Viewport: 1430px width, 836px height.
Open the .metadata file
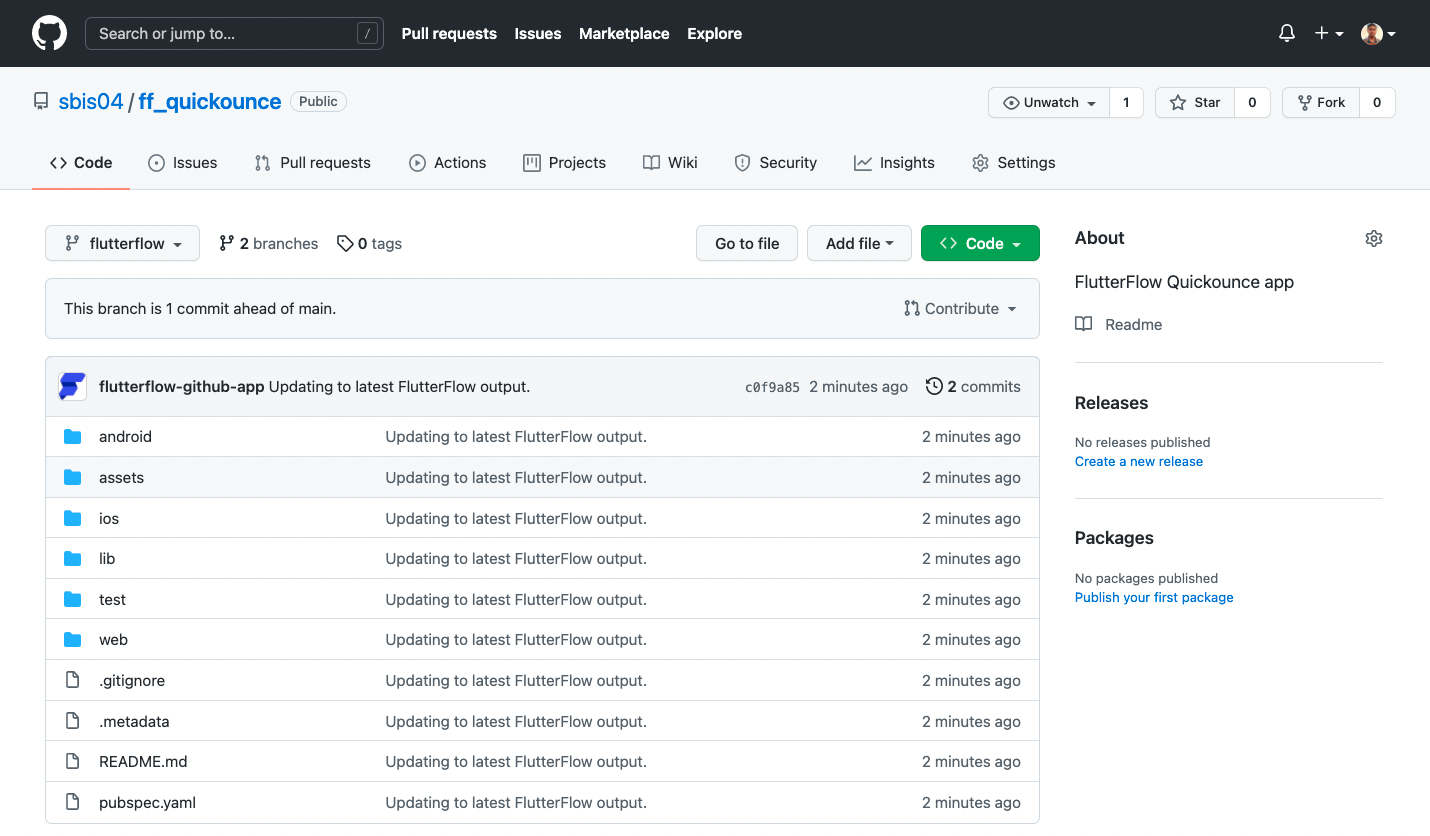click(x=134, y=721)
